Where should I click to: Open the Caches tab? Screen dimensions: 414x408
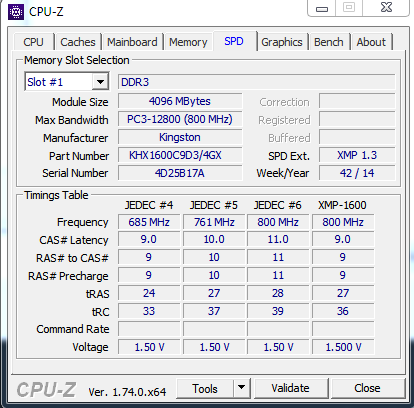coord(78,42)
